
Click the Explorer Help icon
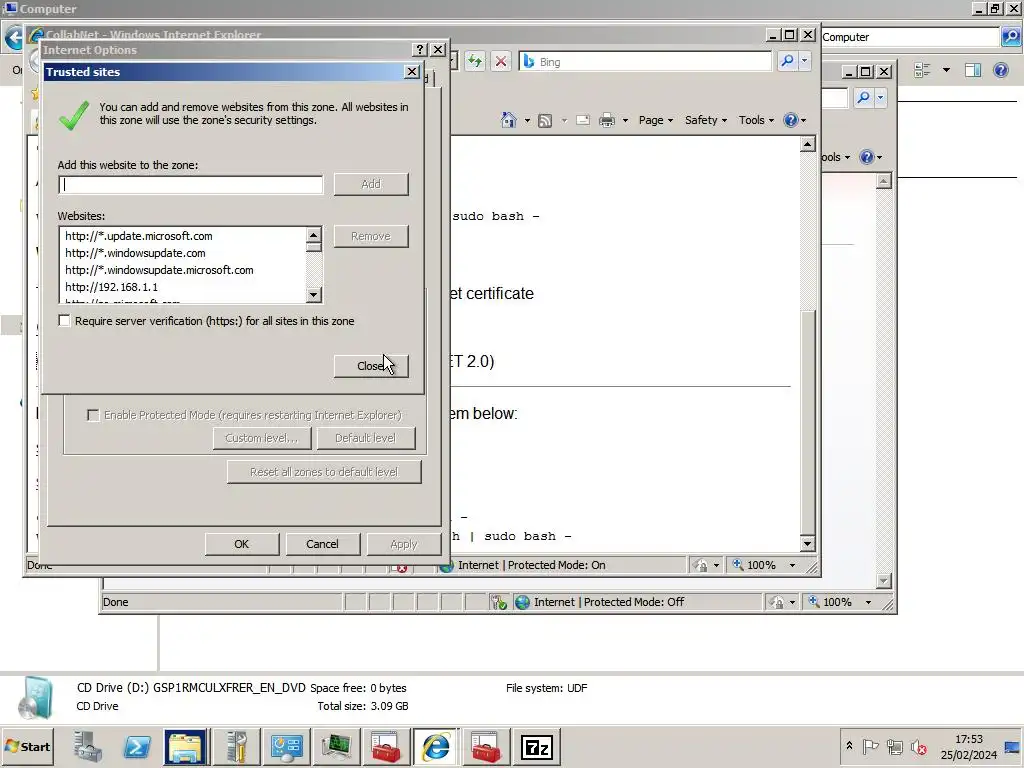click(1000, 70)
